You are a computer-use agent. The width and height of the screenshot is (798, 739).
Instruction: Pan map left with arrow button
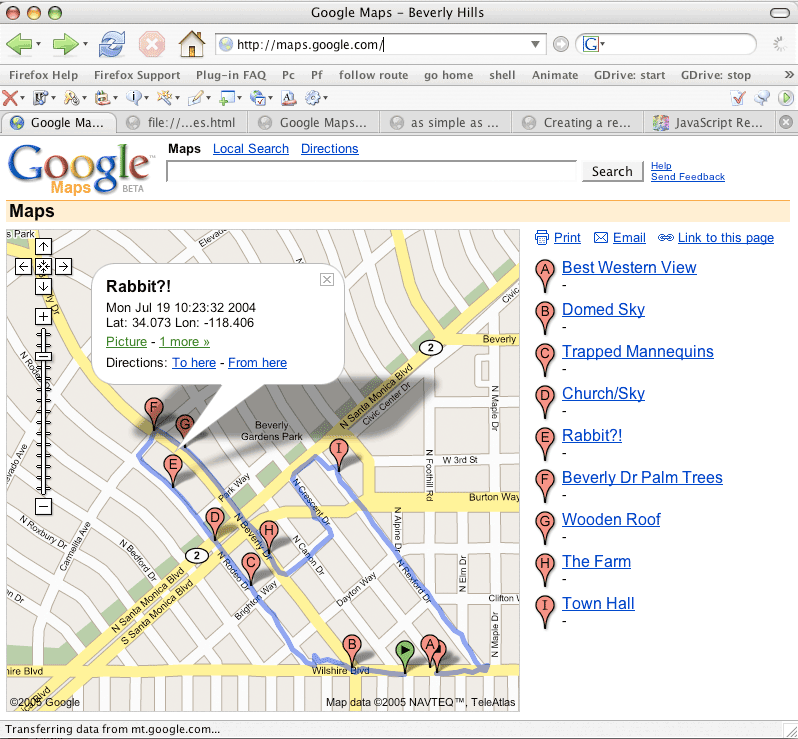point(23,266)
